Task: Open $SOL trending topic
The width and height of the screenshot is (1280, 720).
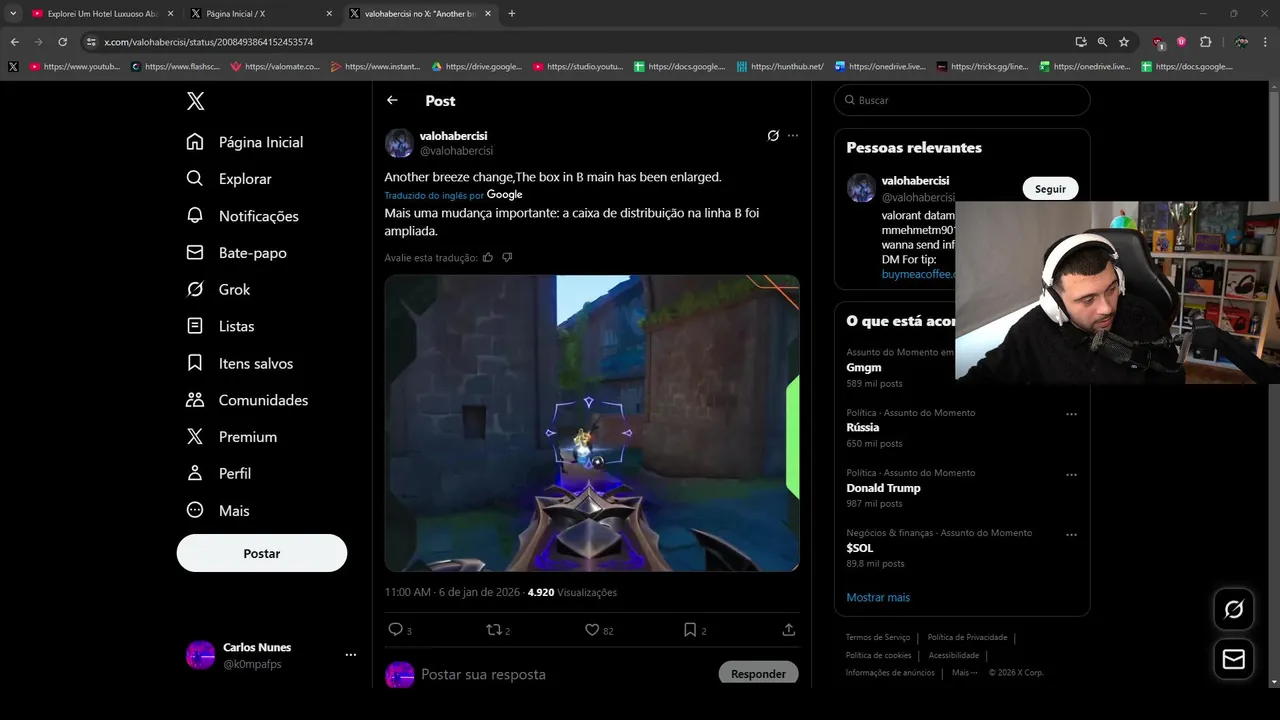Action: click(860, 548)
